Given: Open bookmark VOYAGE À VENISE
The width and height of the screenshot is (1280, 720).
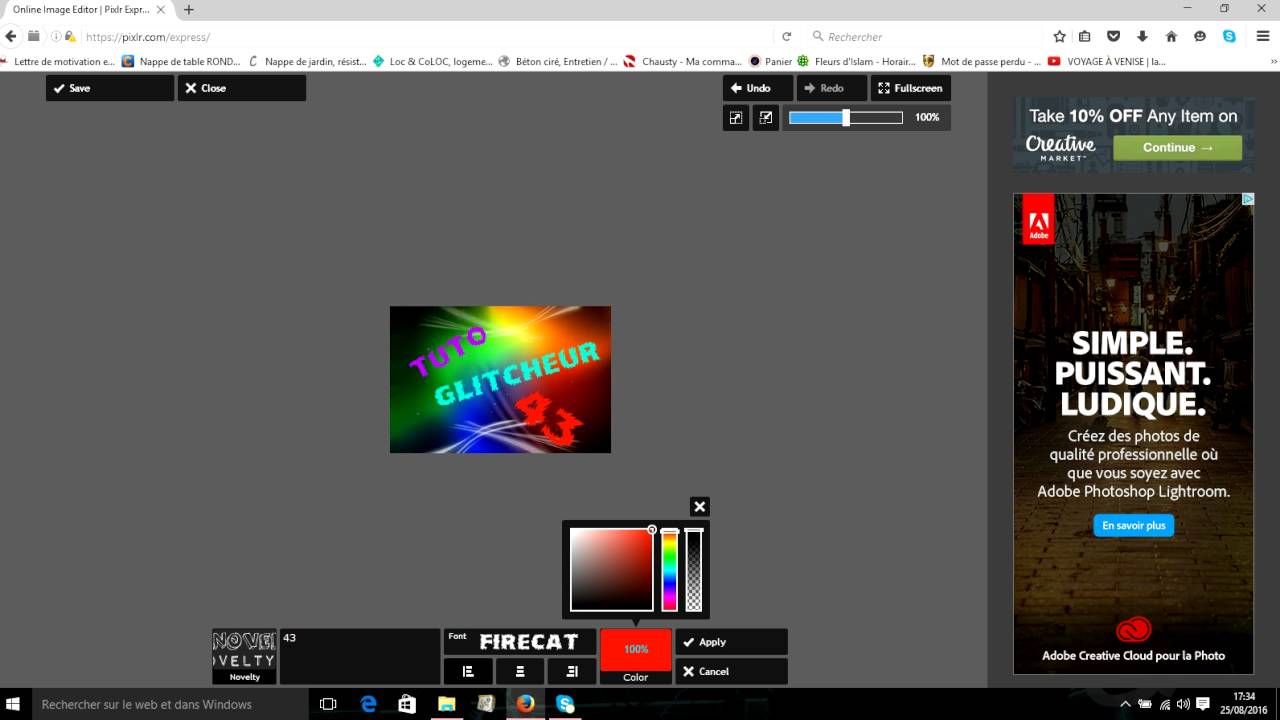Looking at the screenshot, I should point(1107,61).
